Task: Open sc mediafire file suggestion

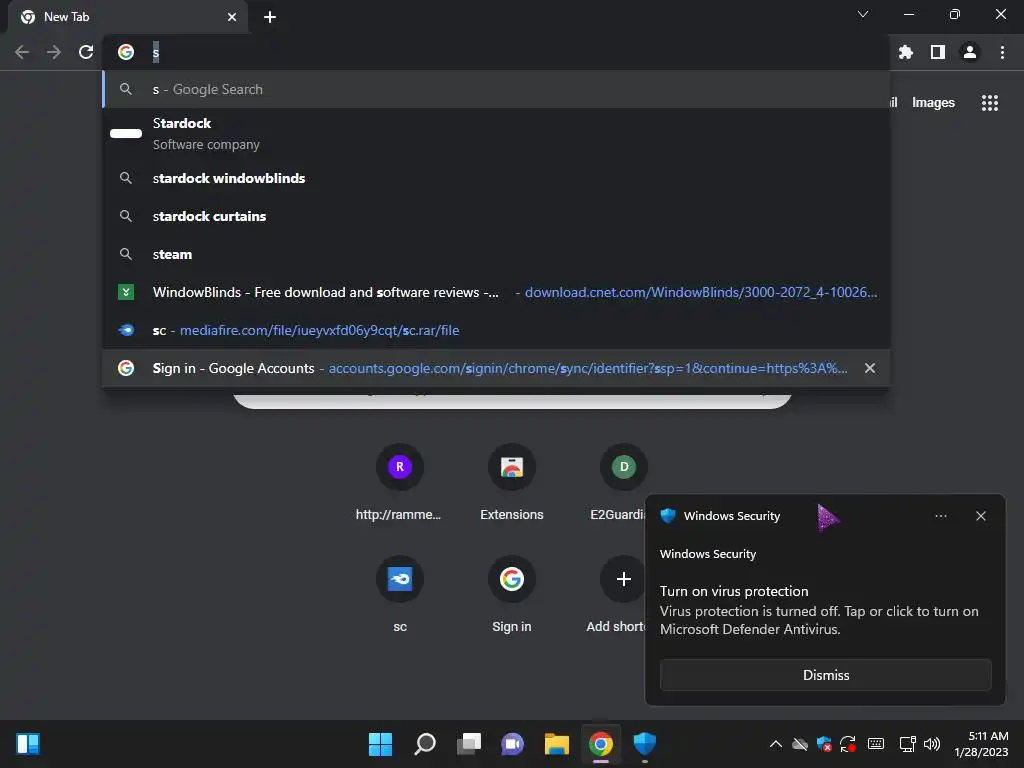Action: 496,330
